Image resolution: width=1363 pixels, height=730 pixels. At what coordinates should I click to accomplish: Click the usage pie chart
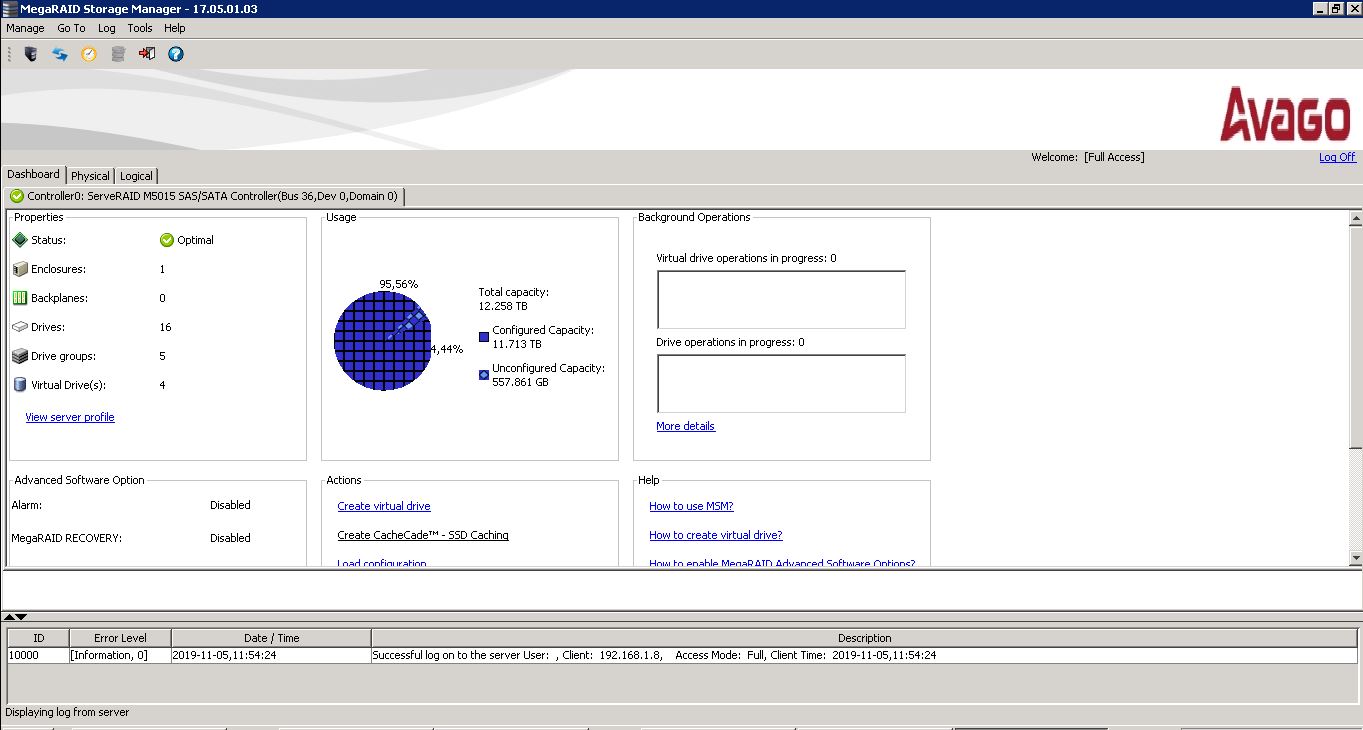383,341
